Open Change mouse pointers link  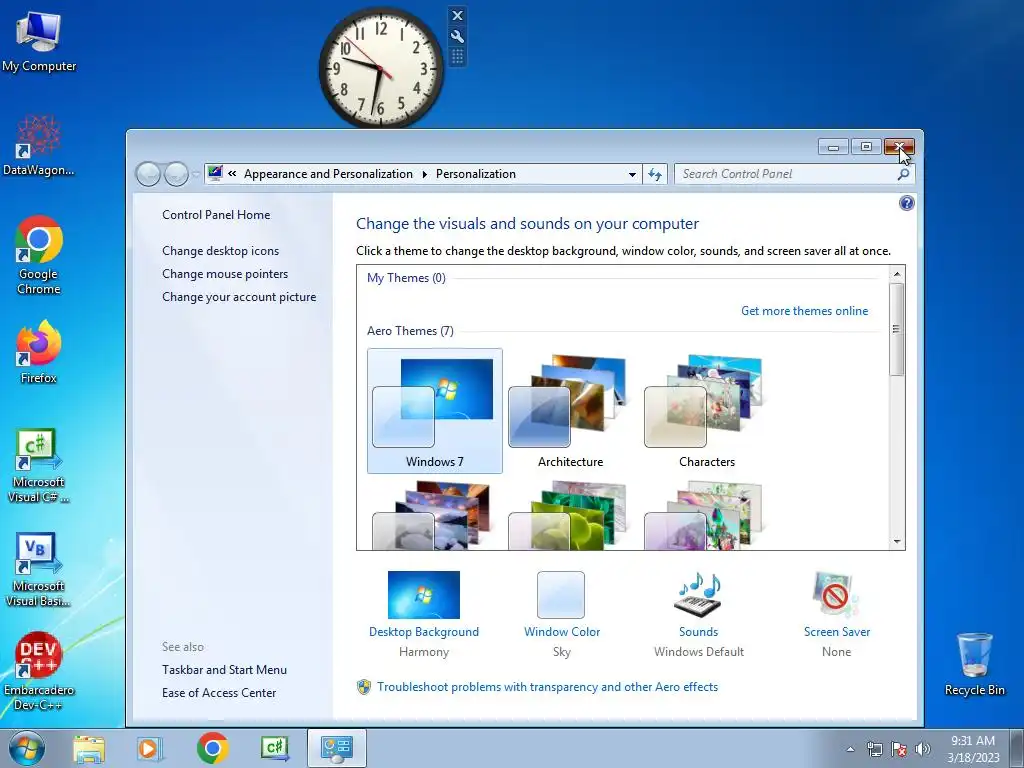225,274
